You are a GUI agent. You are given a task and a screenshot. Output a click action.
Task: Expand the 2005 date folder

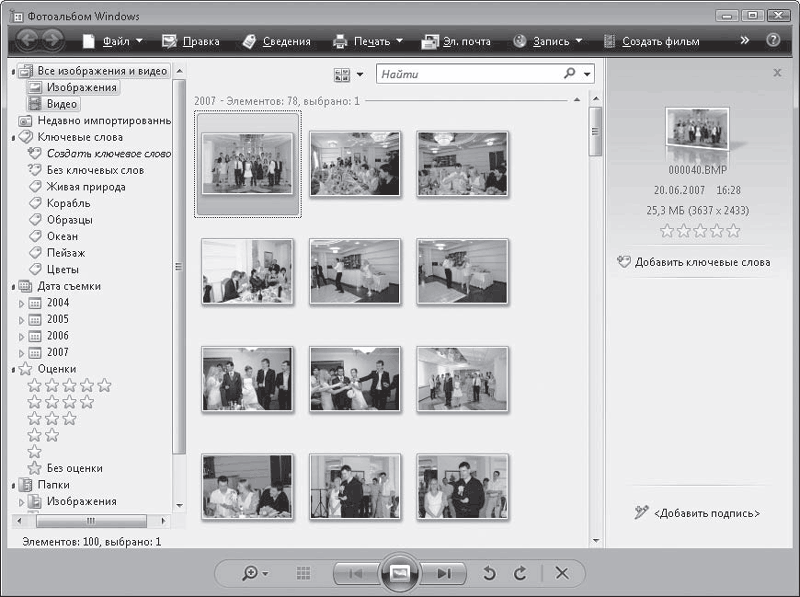coord(22,320)
